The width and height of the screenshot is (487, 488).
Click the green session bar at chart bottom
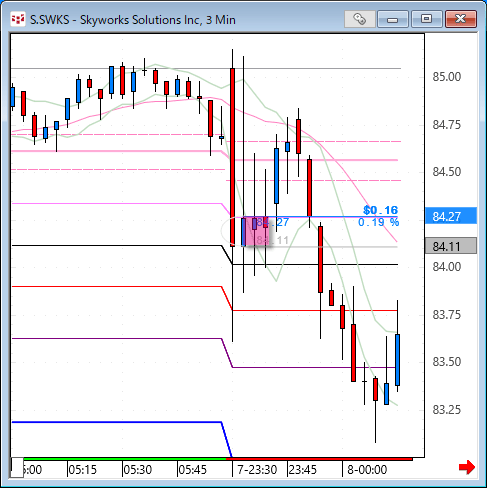pyautogui.click(x=125, y=459)
